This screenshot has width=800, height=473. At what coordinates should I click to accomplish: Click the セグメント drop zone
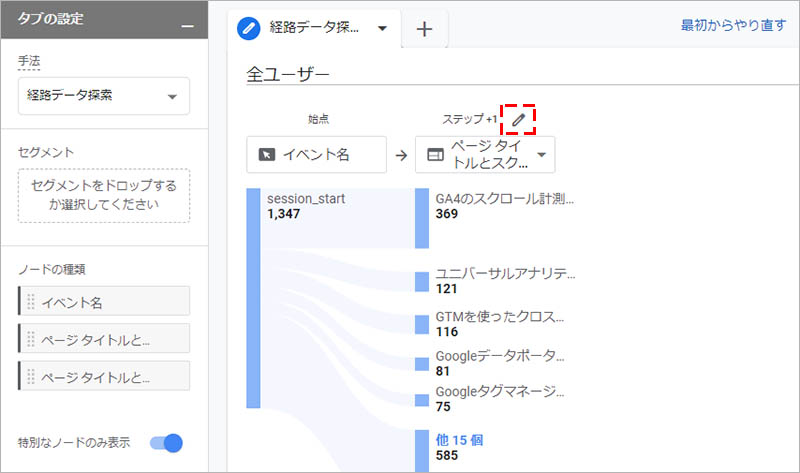click(x=104, y=195)
